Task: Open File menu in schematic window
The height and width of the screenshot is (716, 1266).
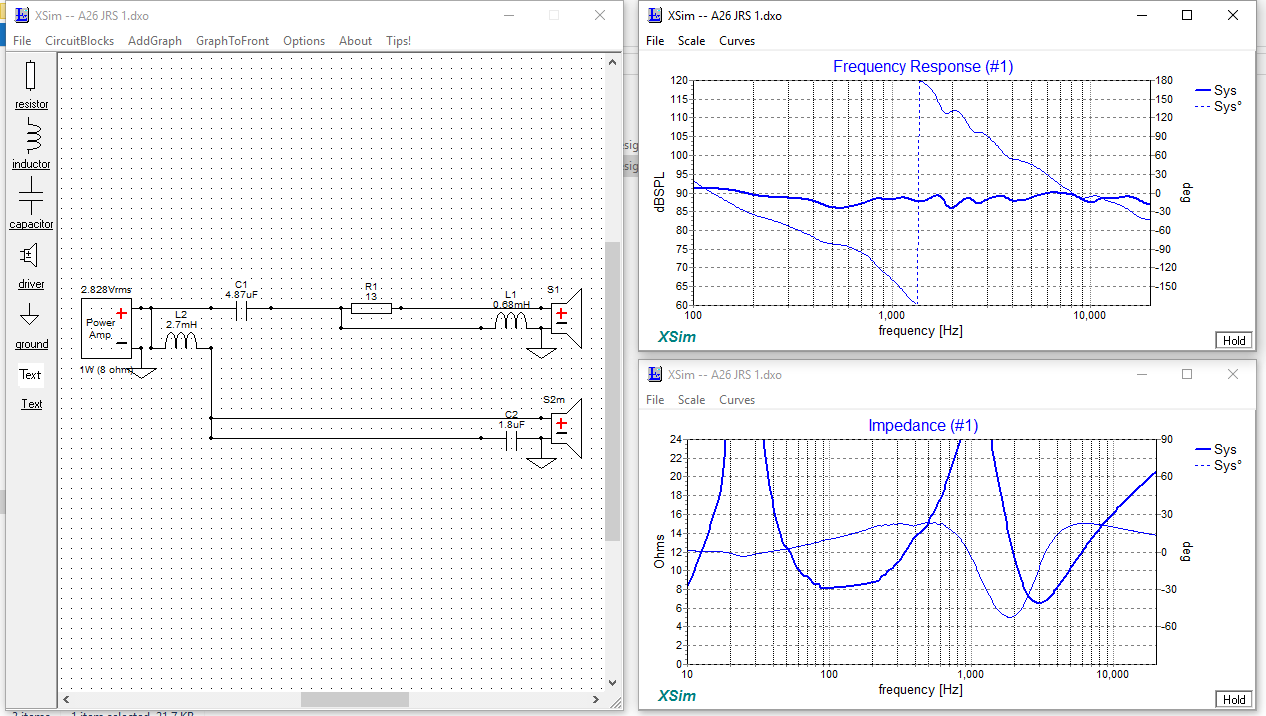Action: click(x=22, y=41)
